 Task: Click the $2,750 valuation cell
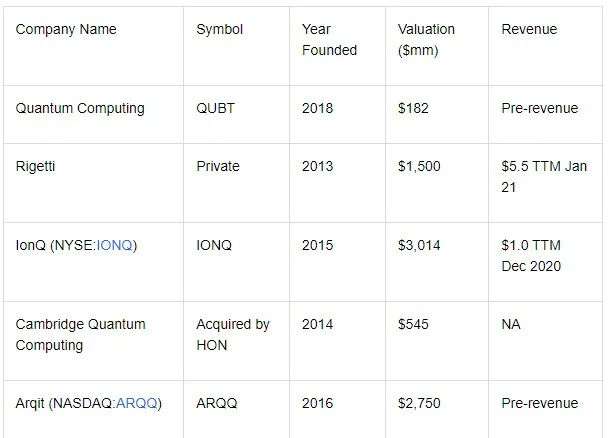pyautogui.click(x=418, y=403)
